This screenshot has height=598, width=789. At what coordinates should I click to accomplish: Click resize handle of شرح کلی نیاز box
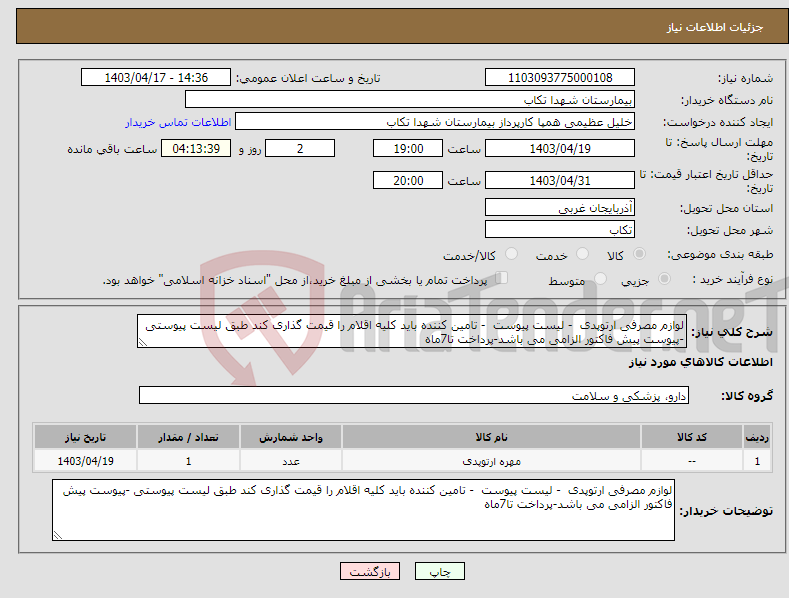143,342
